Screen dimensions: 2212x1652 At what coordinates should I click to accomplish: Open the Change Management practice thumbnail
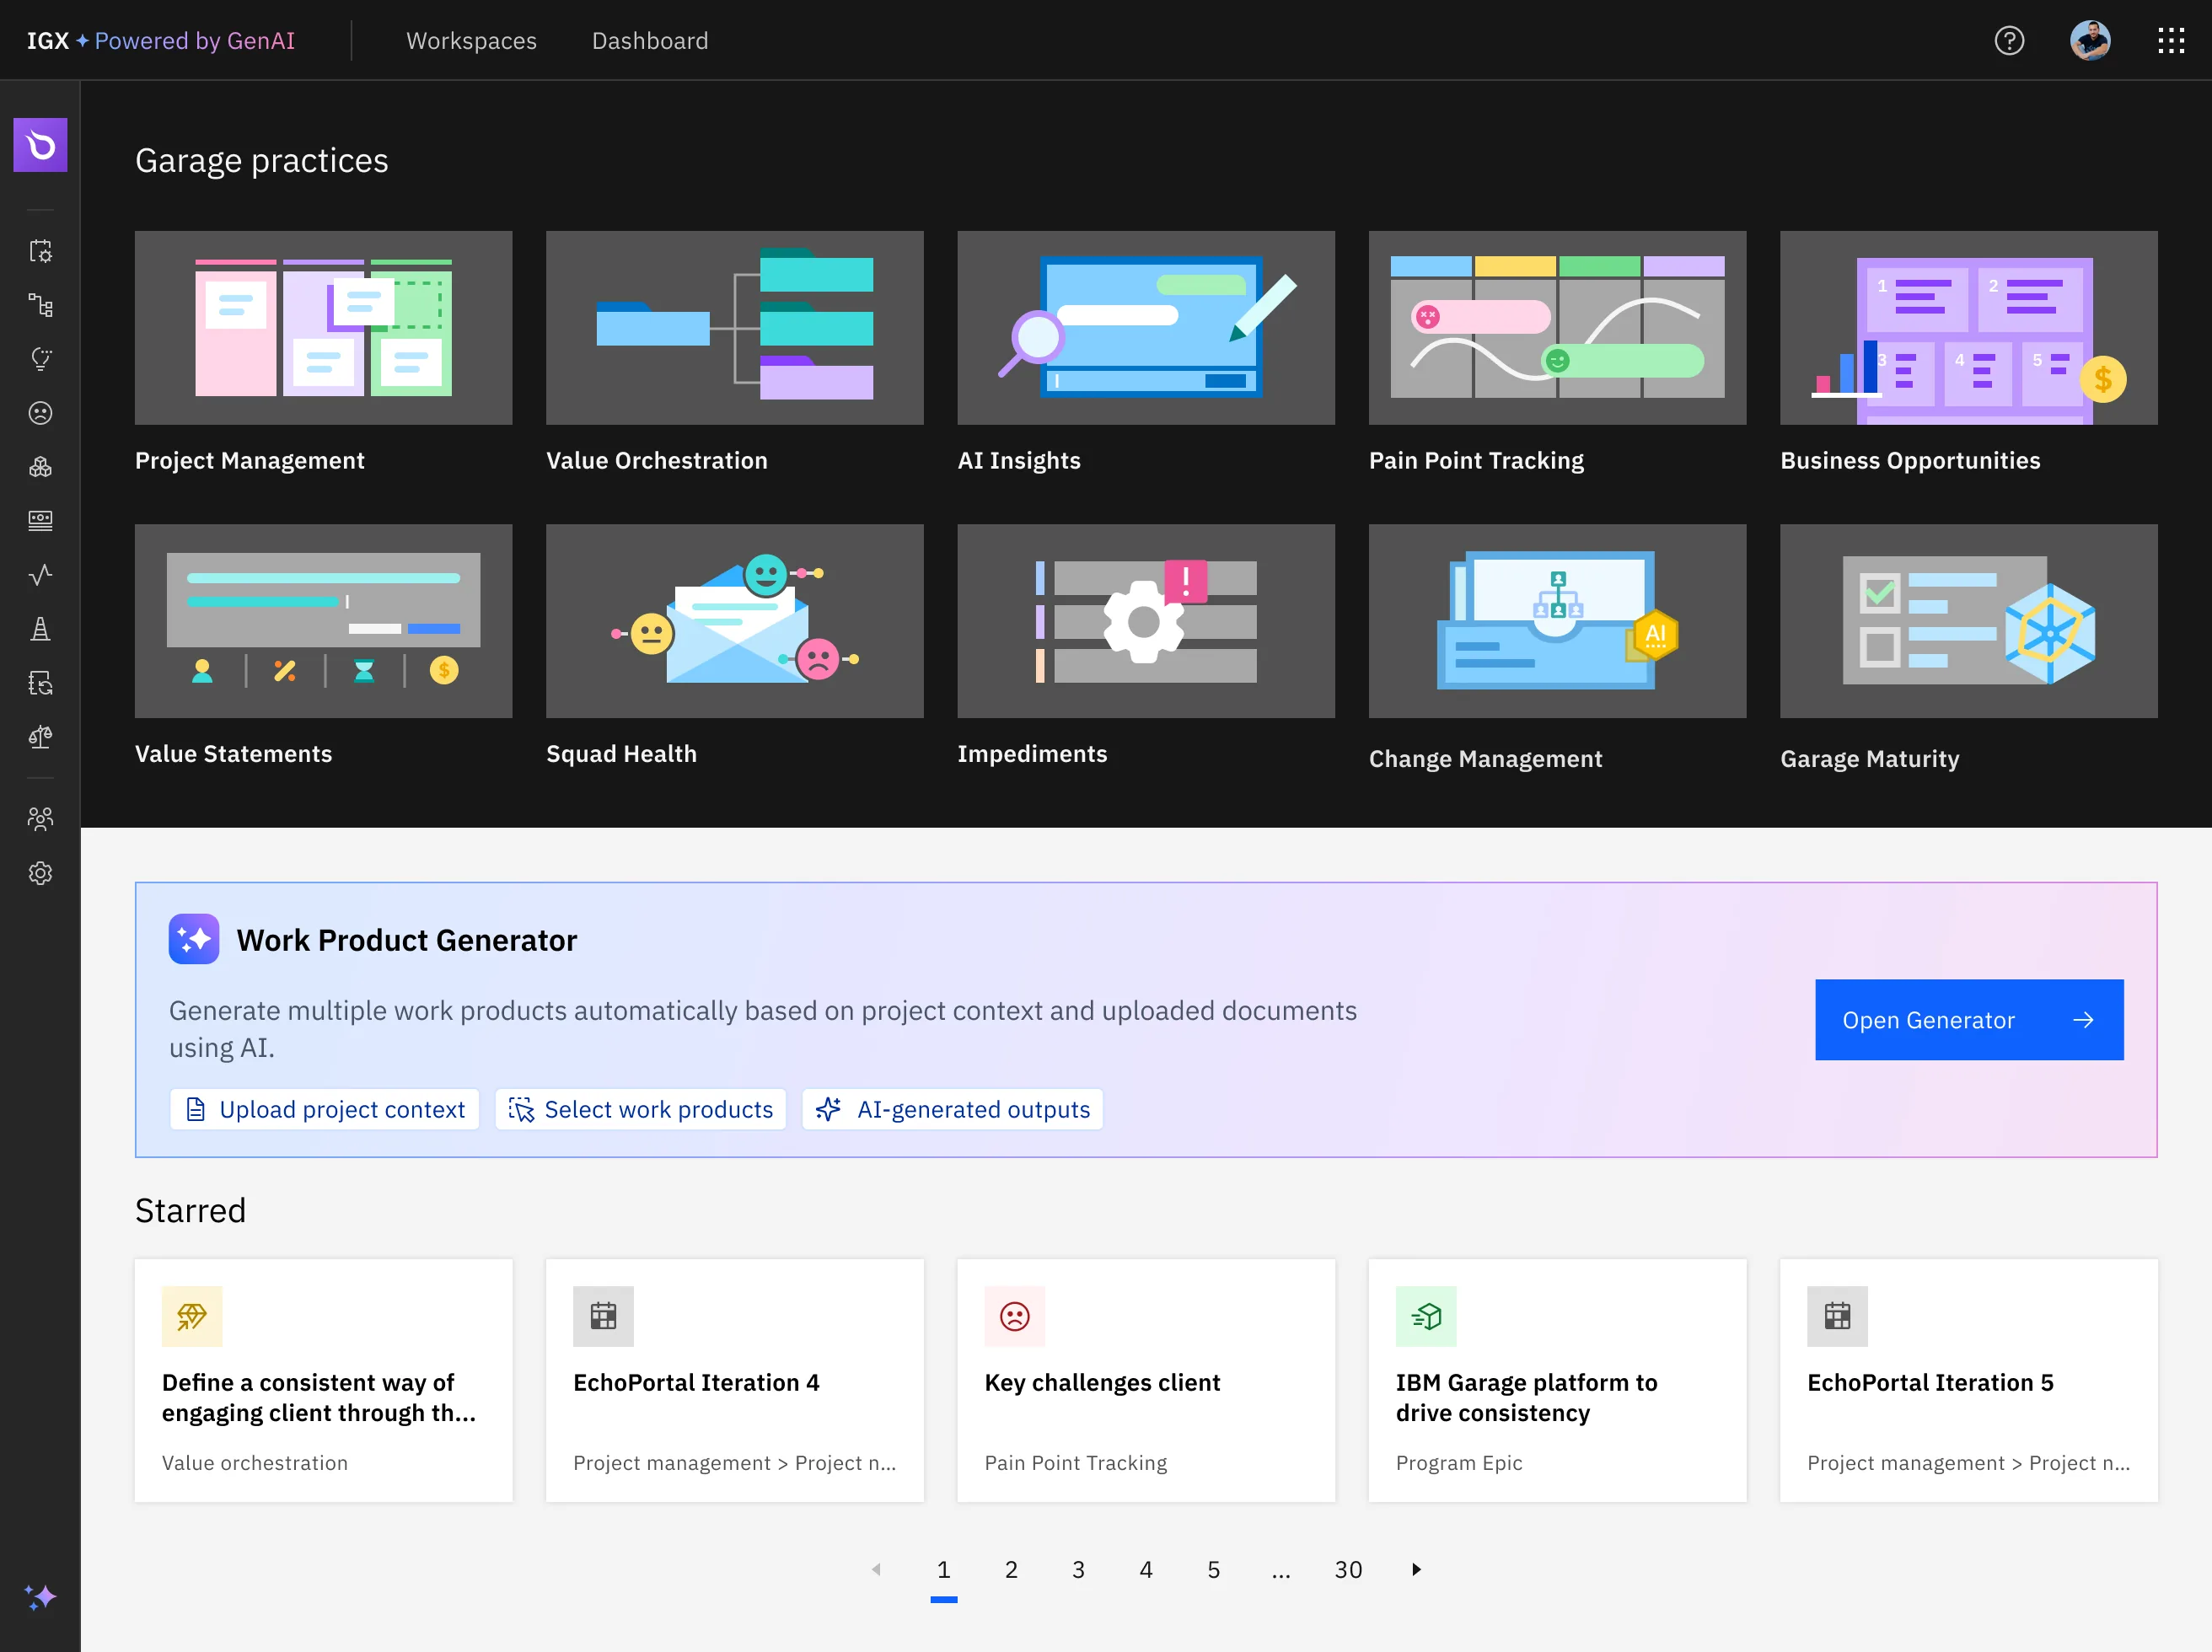click(1557, 621)
